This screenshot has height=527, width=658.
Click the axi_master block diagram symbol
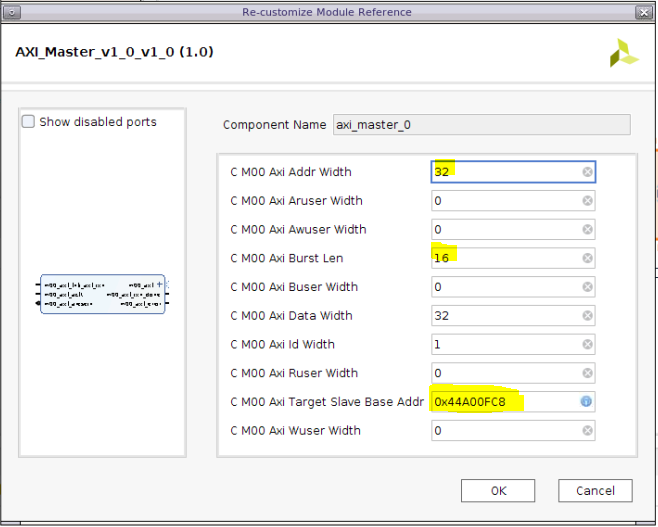point(102,294)
